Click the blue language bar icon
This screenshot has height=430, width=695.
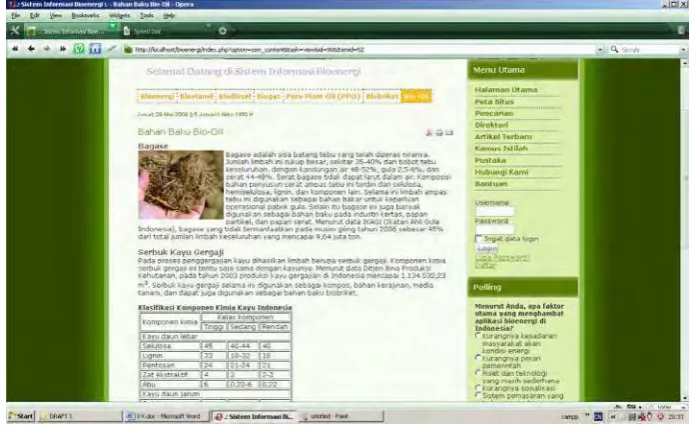coord(598,416)
